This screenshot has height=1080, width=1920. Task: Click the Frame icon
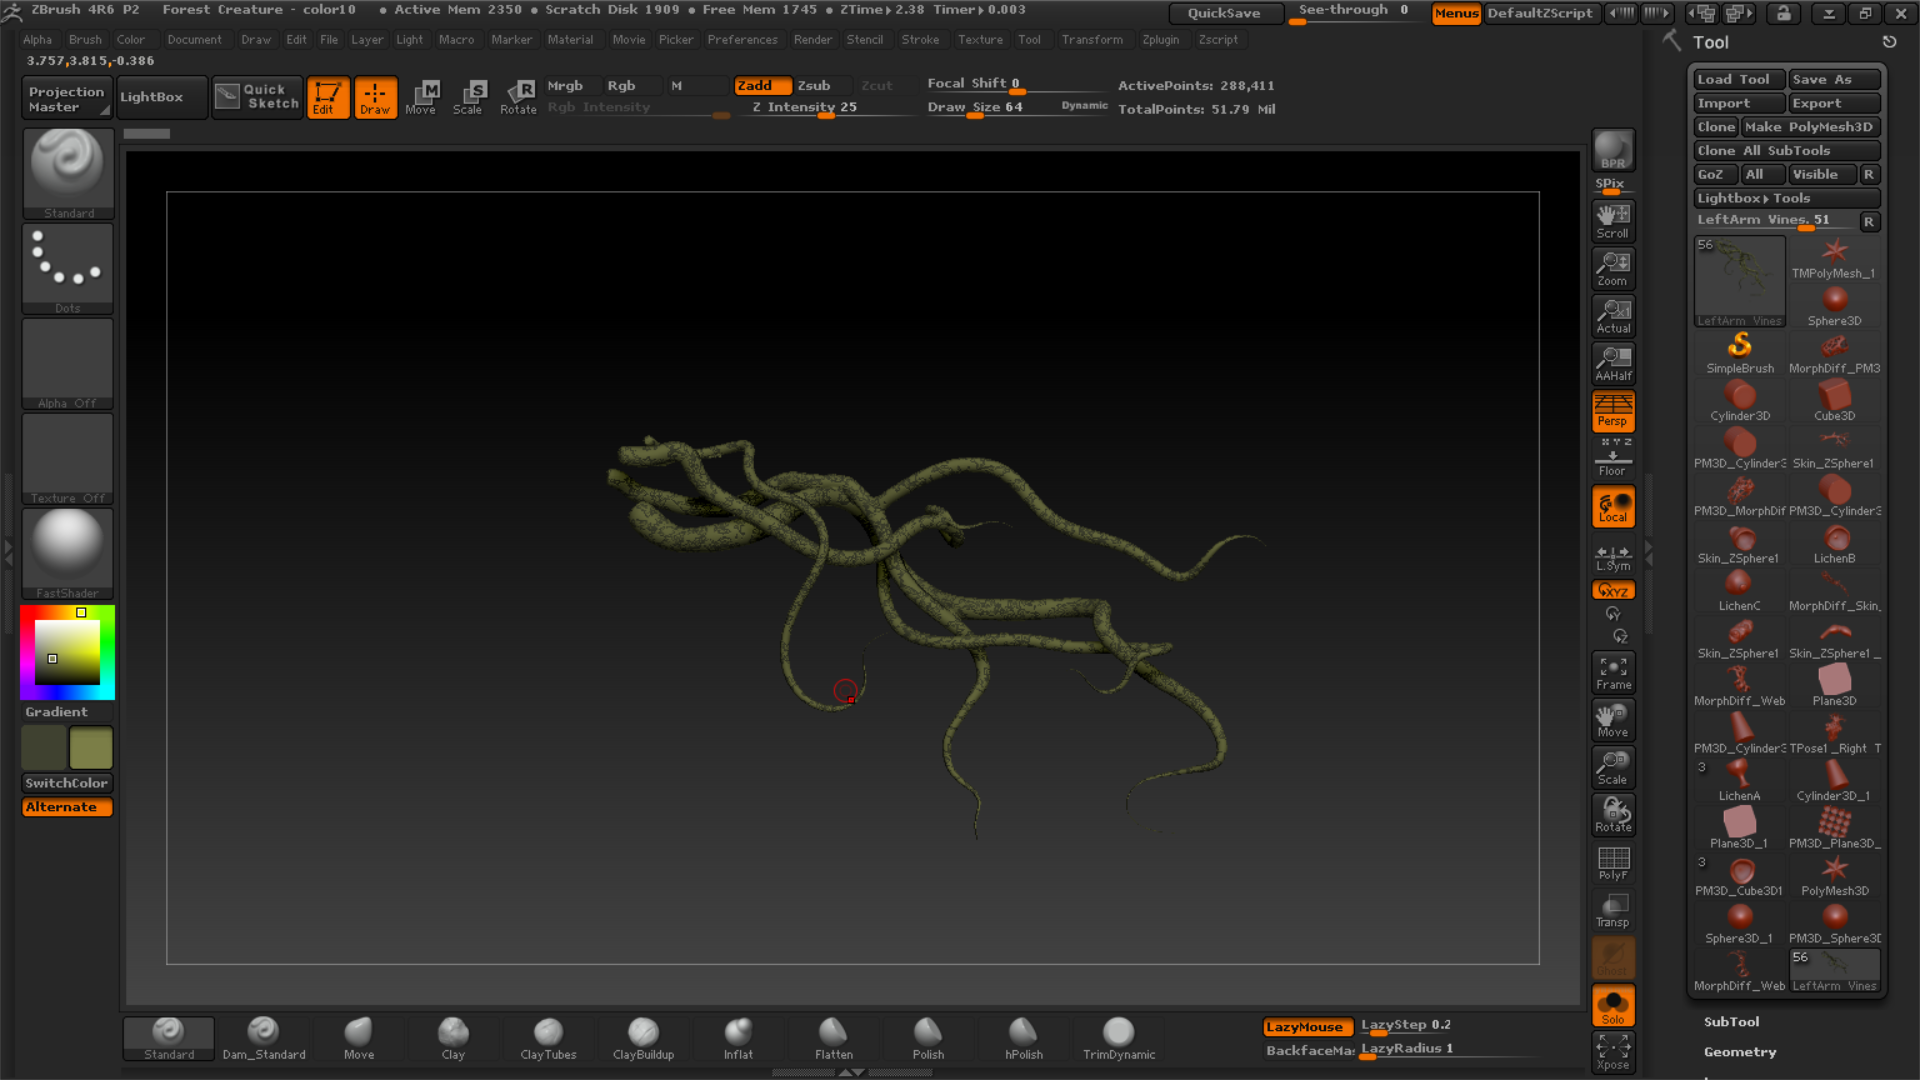point(1613,673)
